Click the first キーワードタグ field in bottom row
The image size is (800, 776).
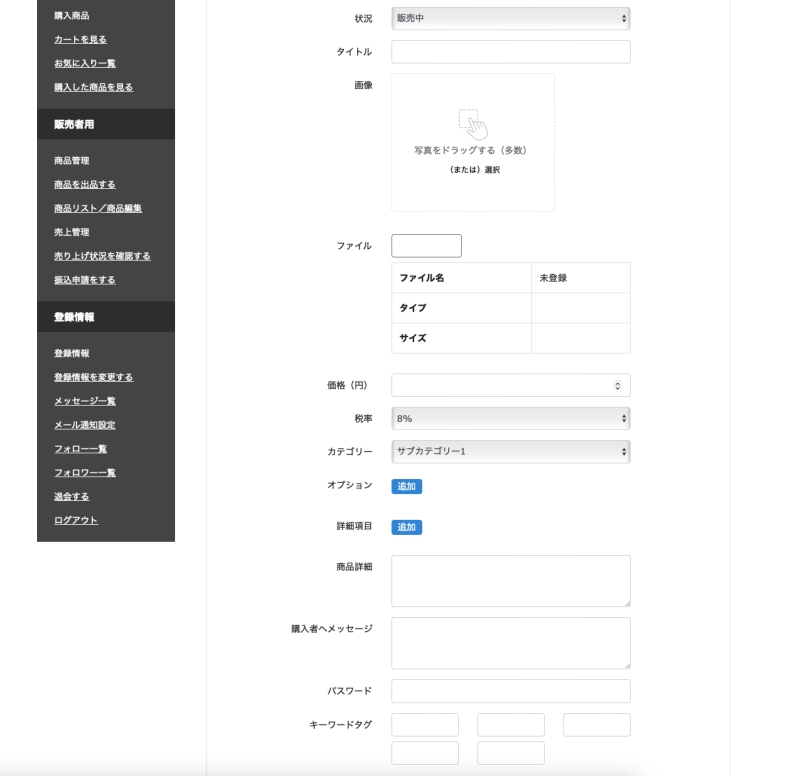pos(425,753)
